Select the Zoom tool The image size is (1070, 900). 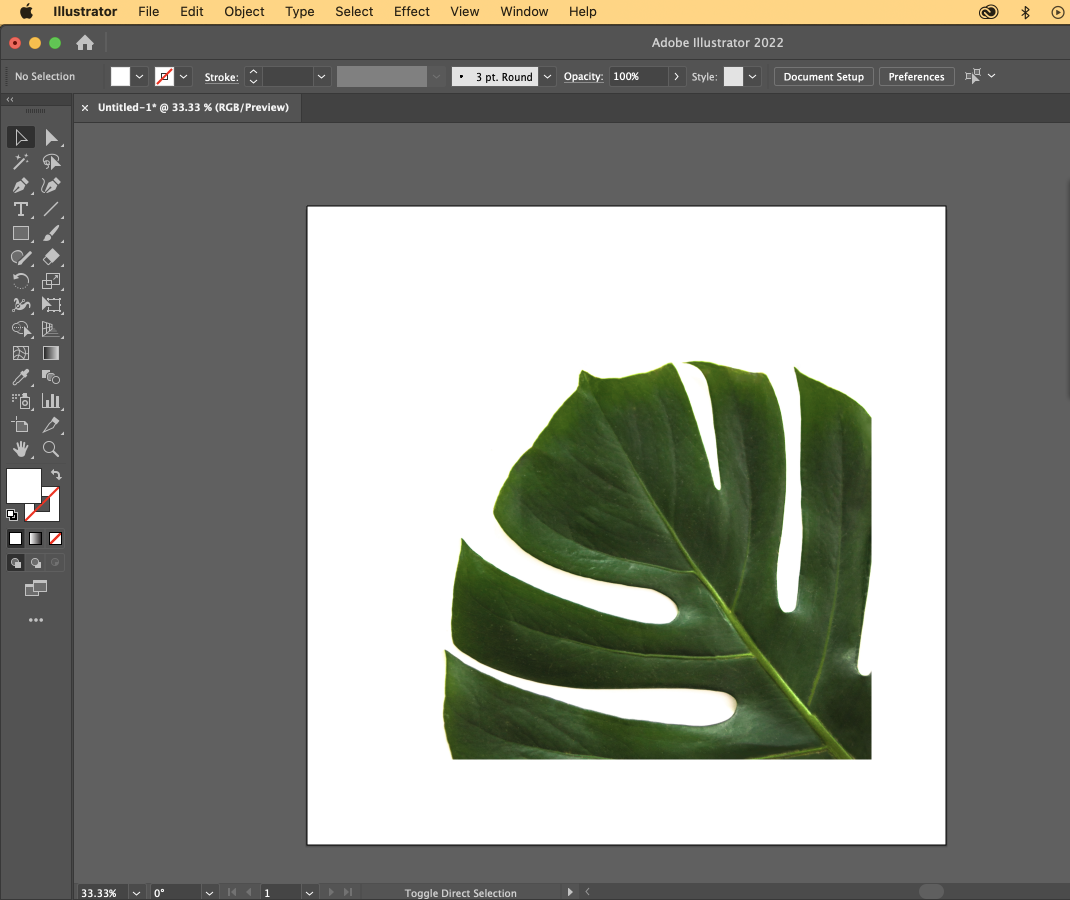tap(51, 449)
